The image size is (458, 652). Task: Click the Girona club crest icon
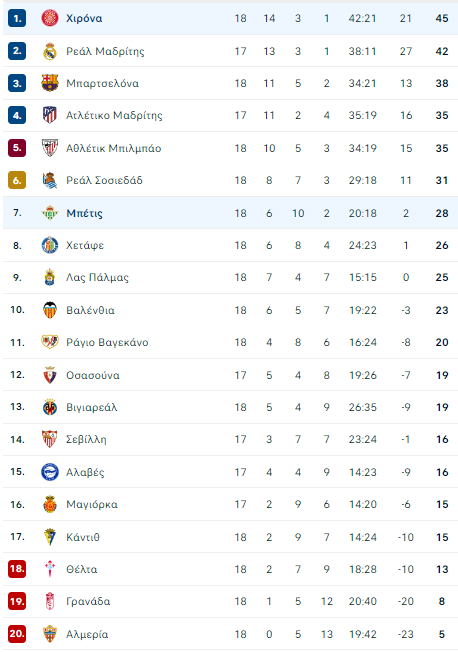point(50,18)
